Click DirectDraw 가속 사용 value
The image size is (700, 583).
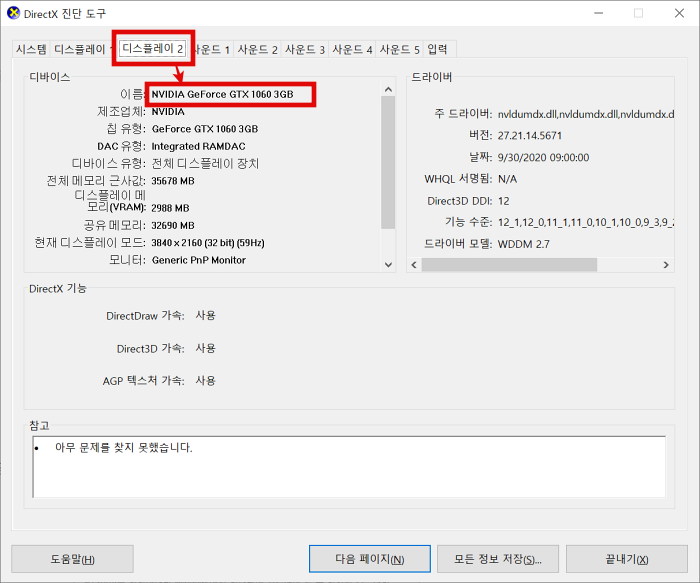point(205,316)
